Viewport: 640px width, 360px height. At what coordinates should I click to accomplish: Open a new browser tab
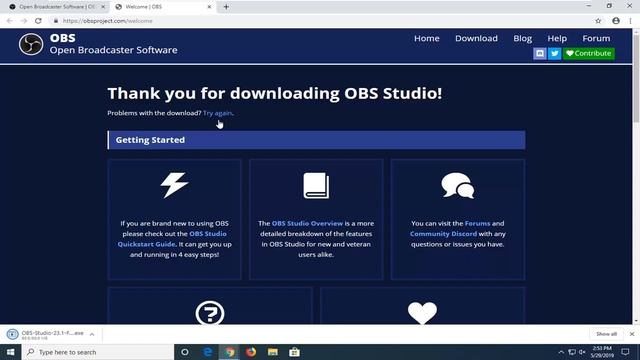(x=226, y=7)
